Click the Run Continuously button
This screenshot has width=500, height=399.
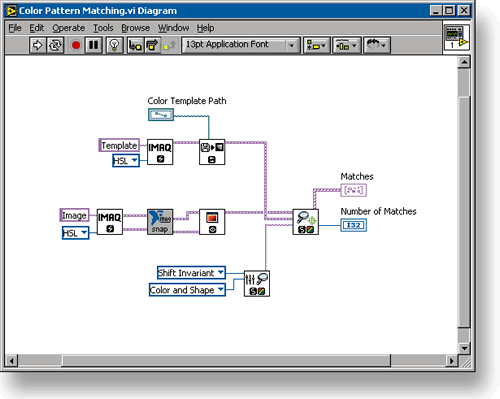click(55, 45)
